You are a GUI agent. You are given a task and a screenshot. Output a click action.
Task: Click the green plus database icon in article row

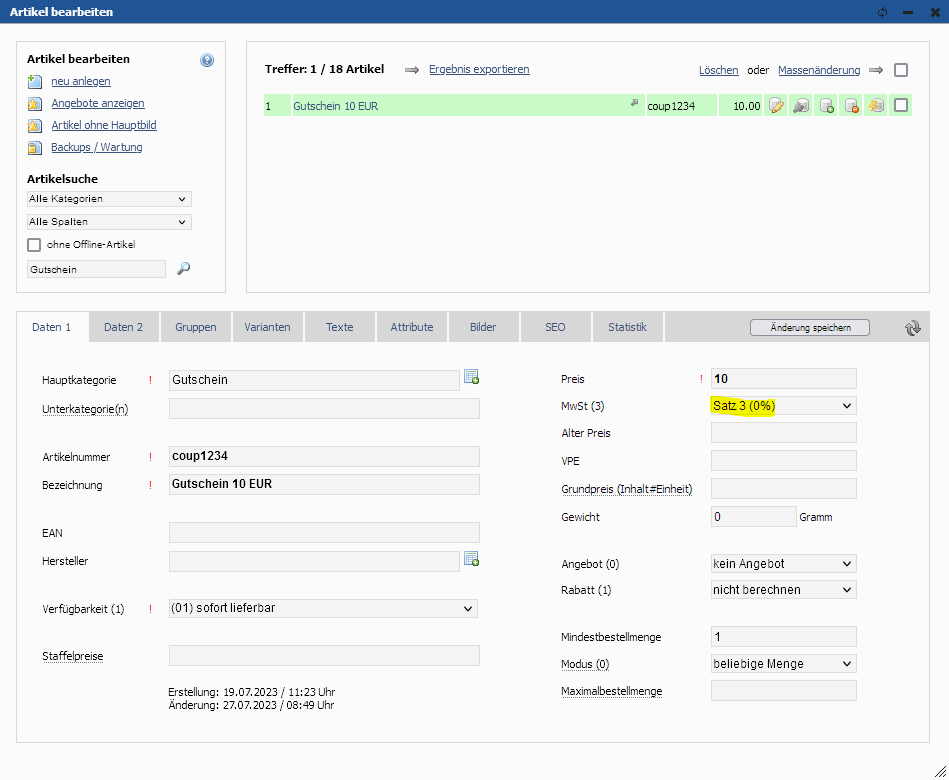[826, 106]
